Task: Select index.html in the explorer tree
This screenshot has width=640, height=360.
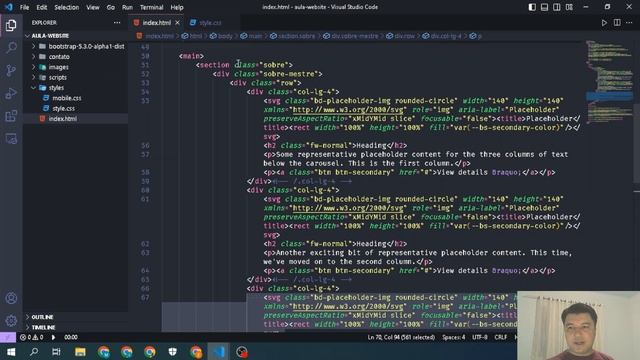Action: pos(62,119)
